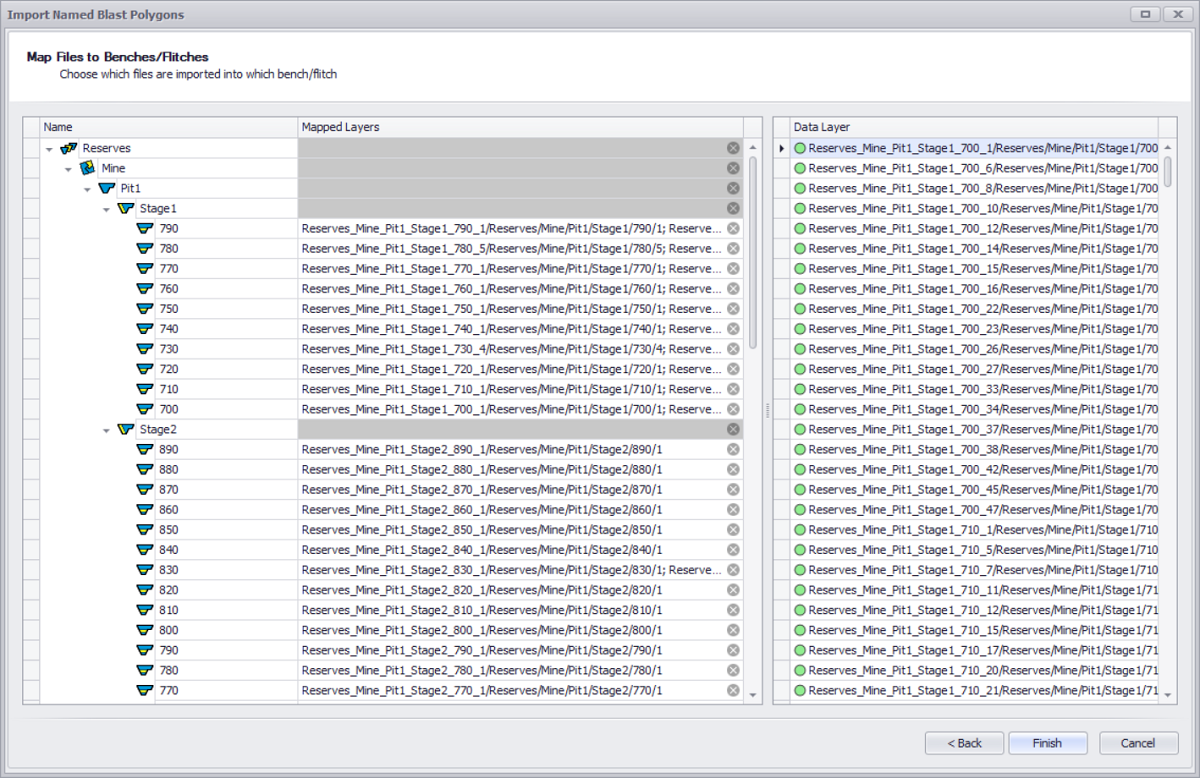Select bench 780 under Stage2
The height and width of the screenshot is (778, 1200).
(x=169, y=670)
